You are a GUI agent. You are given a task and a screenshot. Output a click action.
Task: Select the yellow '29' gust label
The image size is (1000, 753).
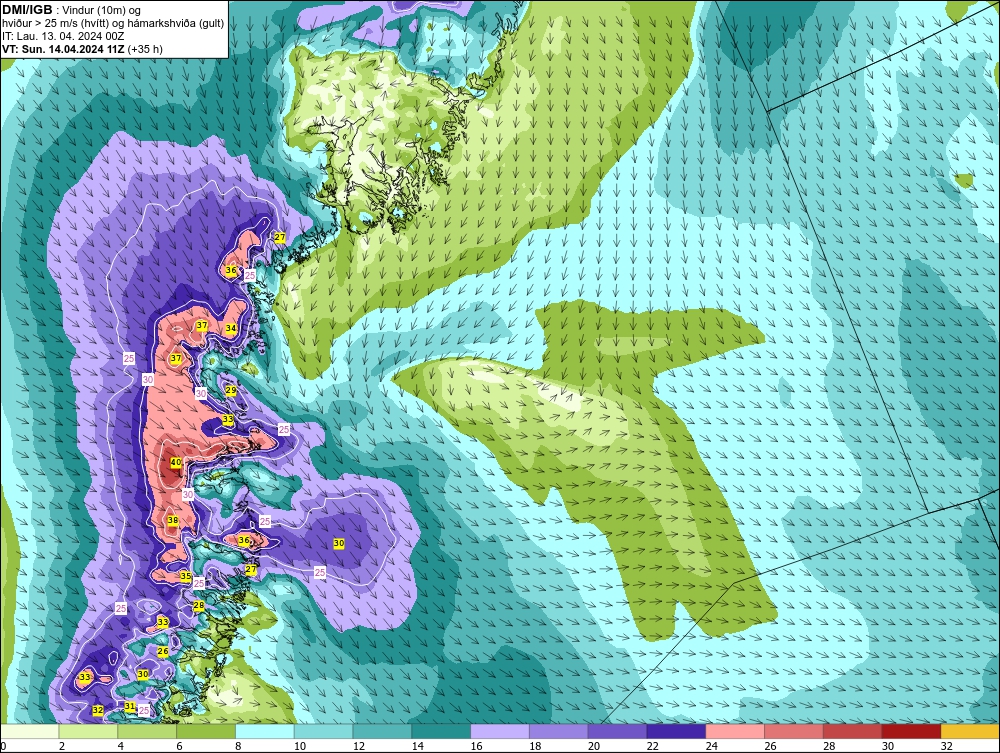point(231,390)
